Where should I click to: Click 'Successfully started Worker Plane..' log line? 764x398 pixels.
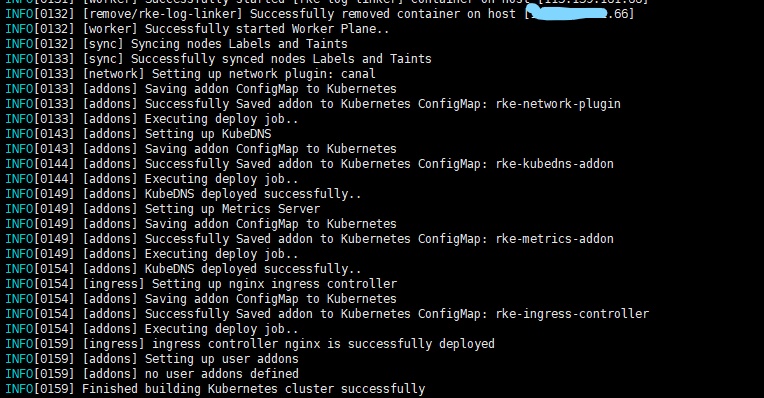pyautogui.click(x=197, y=29)
